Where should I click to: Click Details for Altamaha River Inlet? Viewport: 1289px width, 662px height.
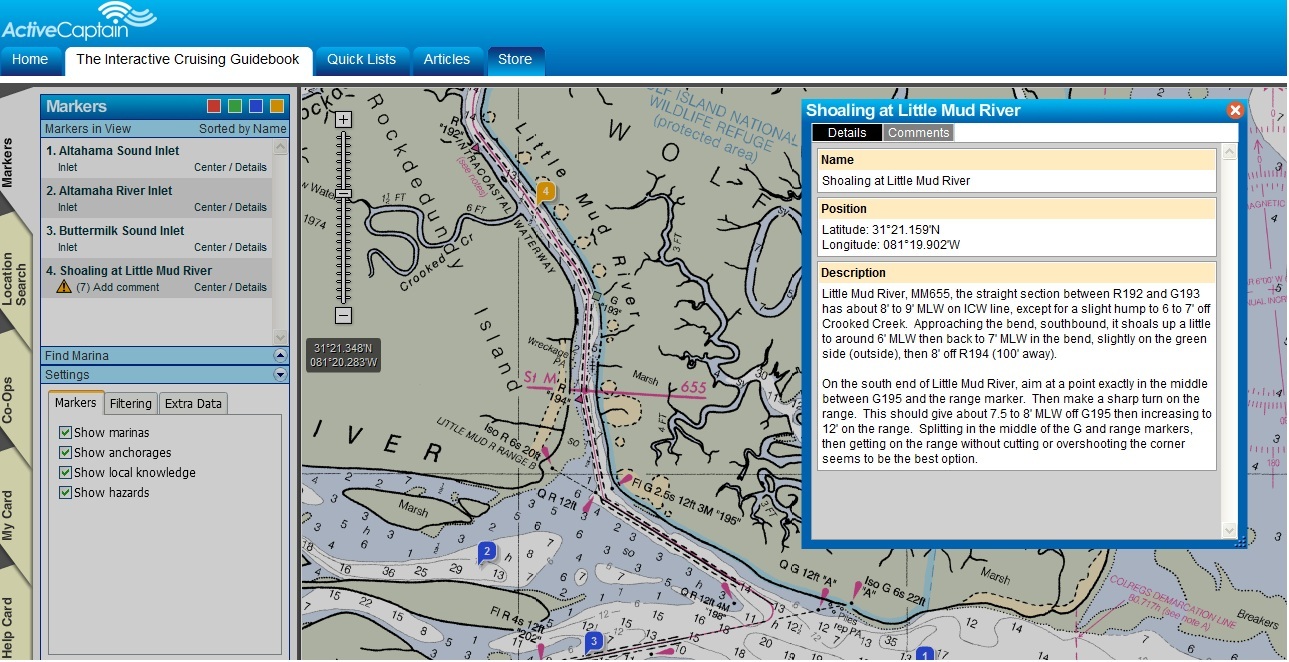click(251, 208)
